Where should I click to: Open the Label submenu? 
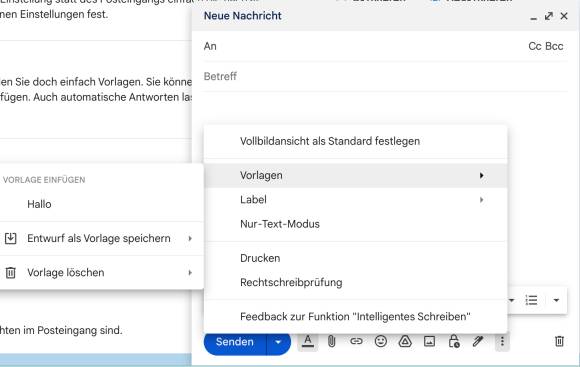coord(355,200)
